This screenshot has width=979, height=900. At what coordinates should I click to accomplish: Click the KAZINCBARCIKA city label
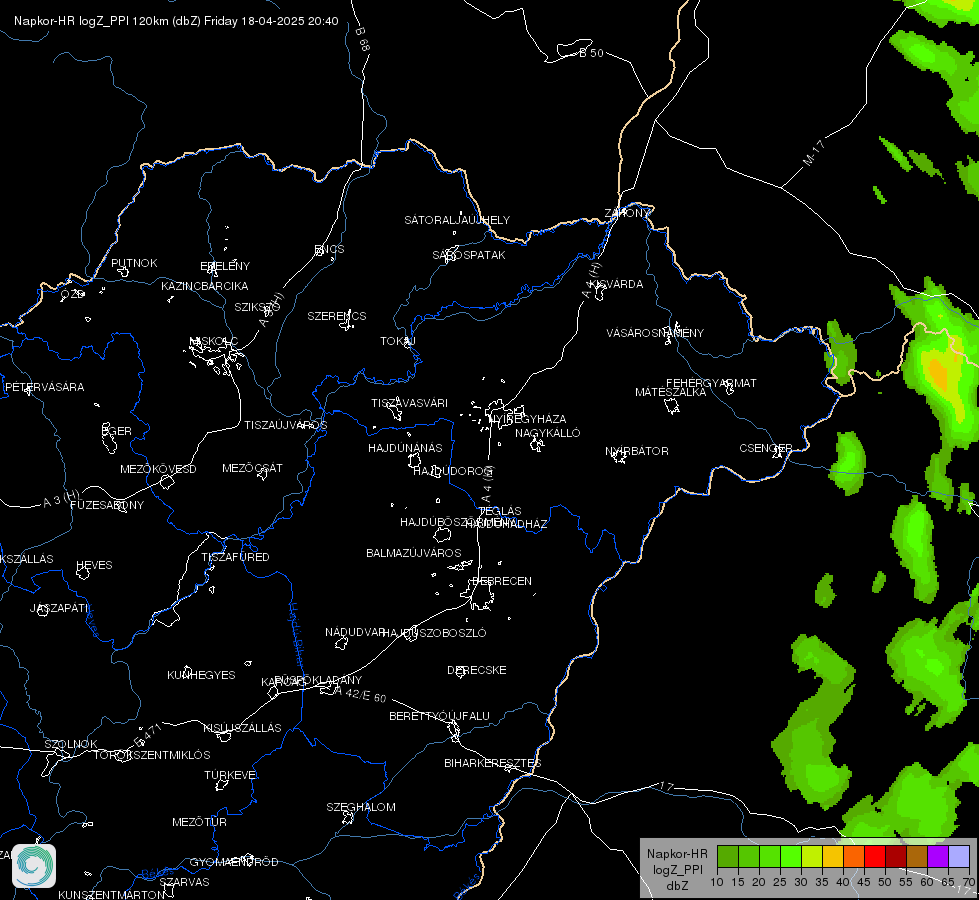click(205, 286)
